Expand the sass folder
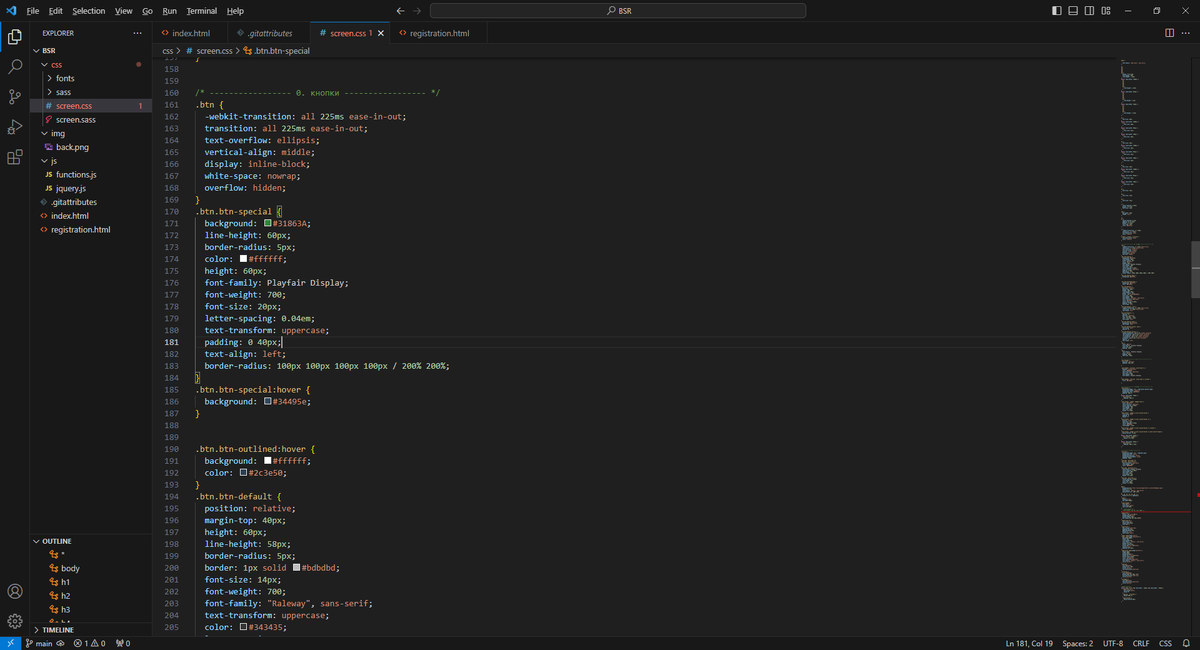 click(90, 92)
